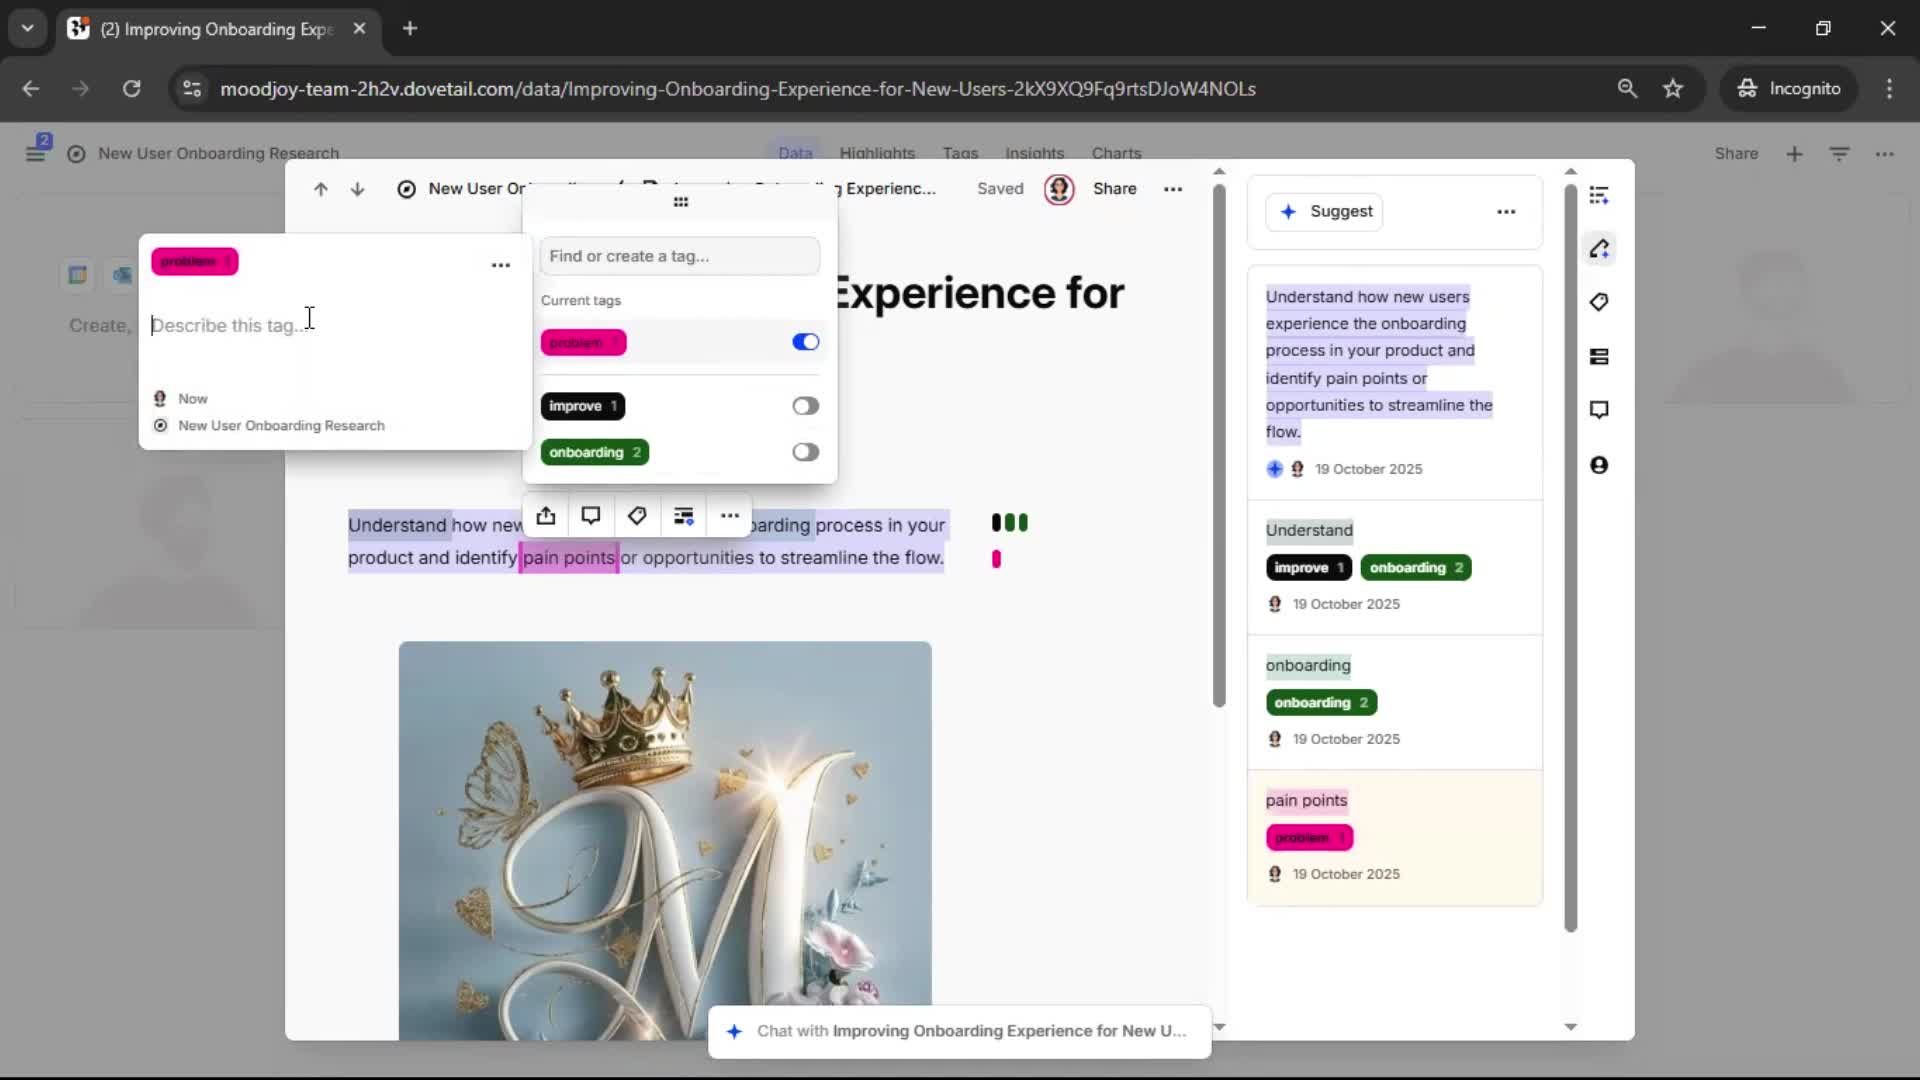The width and height of the screenshot is (1920, 1080).
Task: Open the comments panel icon in right sidebar
Action: click(x=1599, y=410)
